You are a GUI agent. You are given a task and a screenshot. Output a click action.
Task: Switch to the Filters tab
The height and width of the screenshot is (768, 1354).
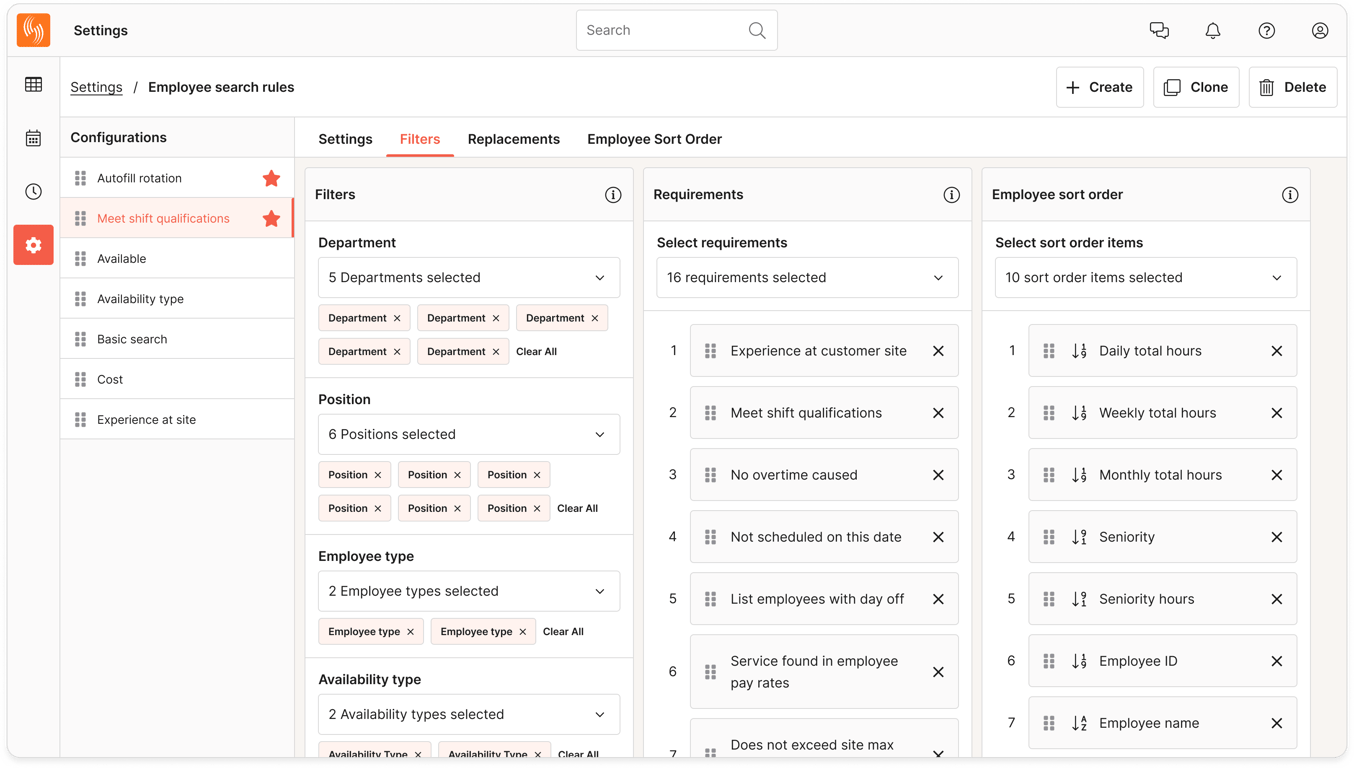pyautogui.click(x=420, y=139)
